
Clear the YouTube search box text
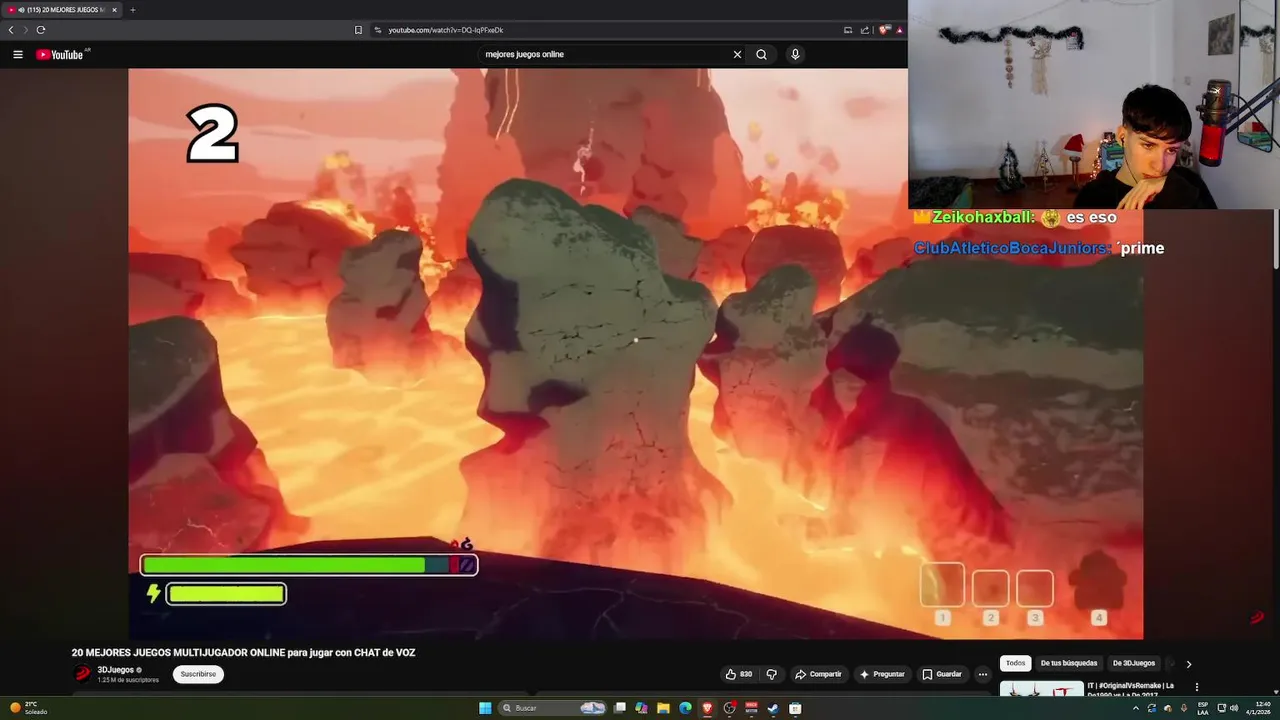point(737,54)
